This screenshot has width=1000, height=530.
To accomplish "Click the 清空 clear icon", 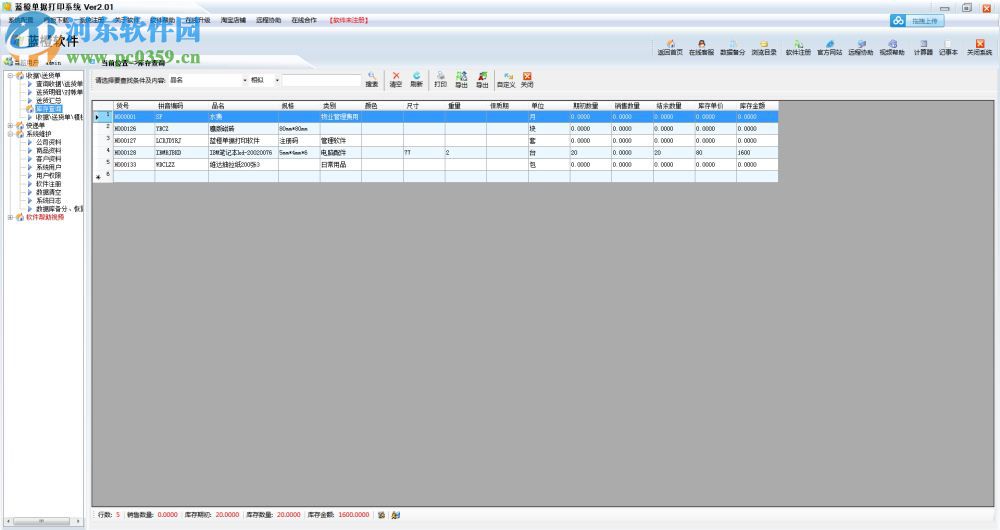I will point(396,79).
